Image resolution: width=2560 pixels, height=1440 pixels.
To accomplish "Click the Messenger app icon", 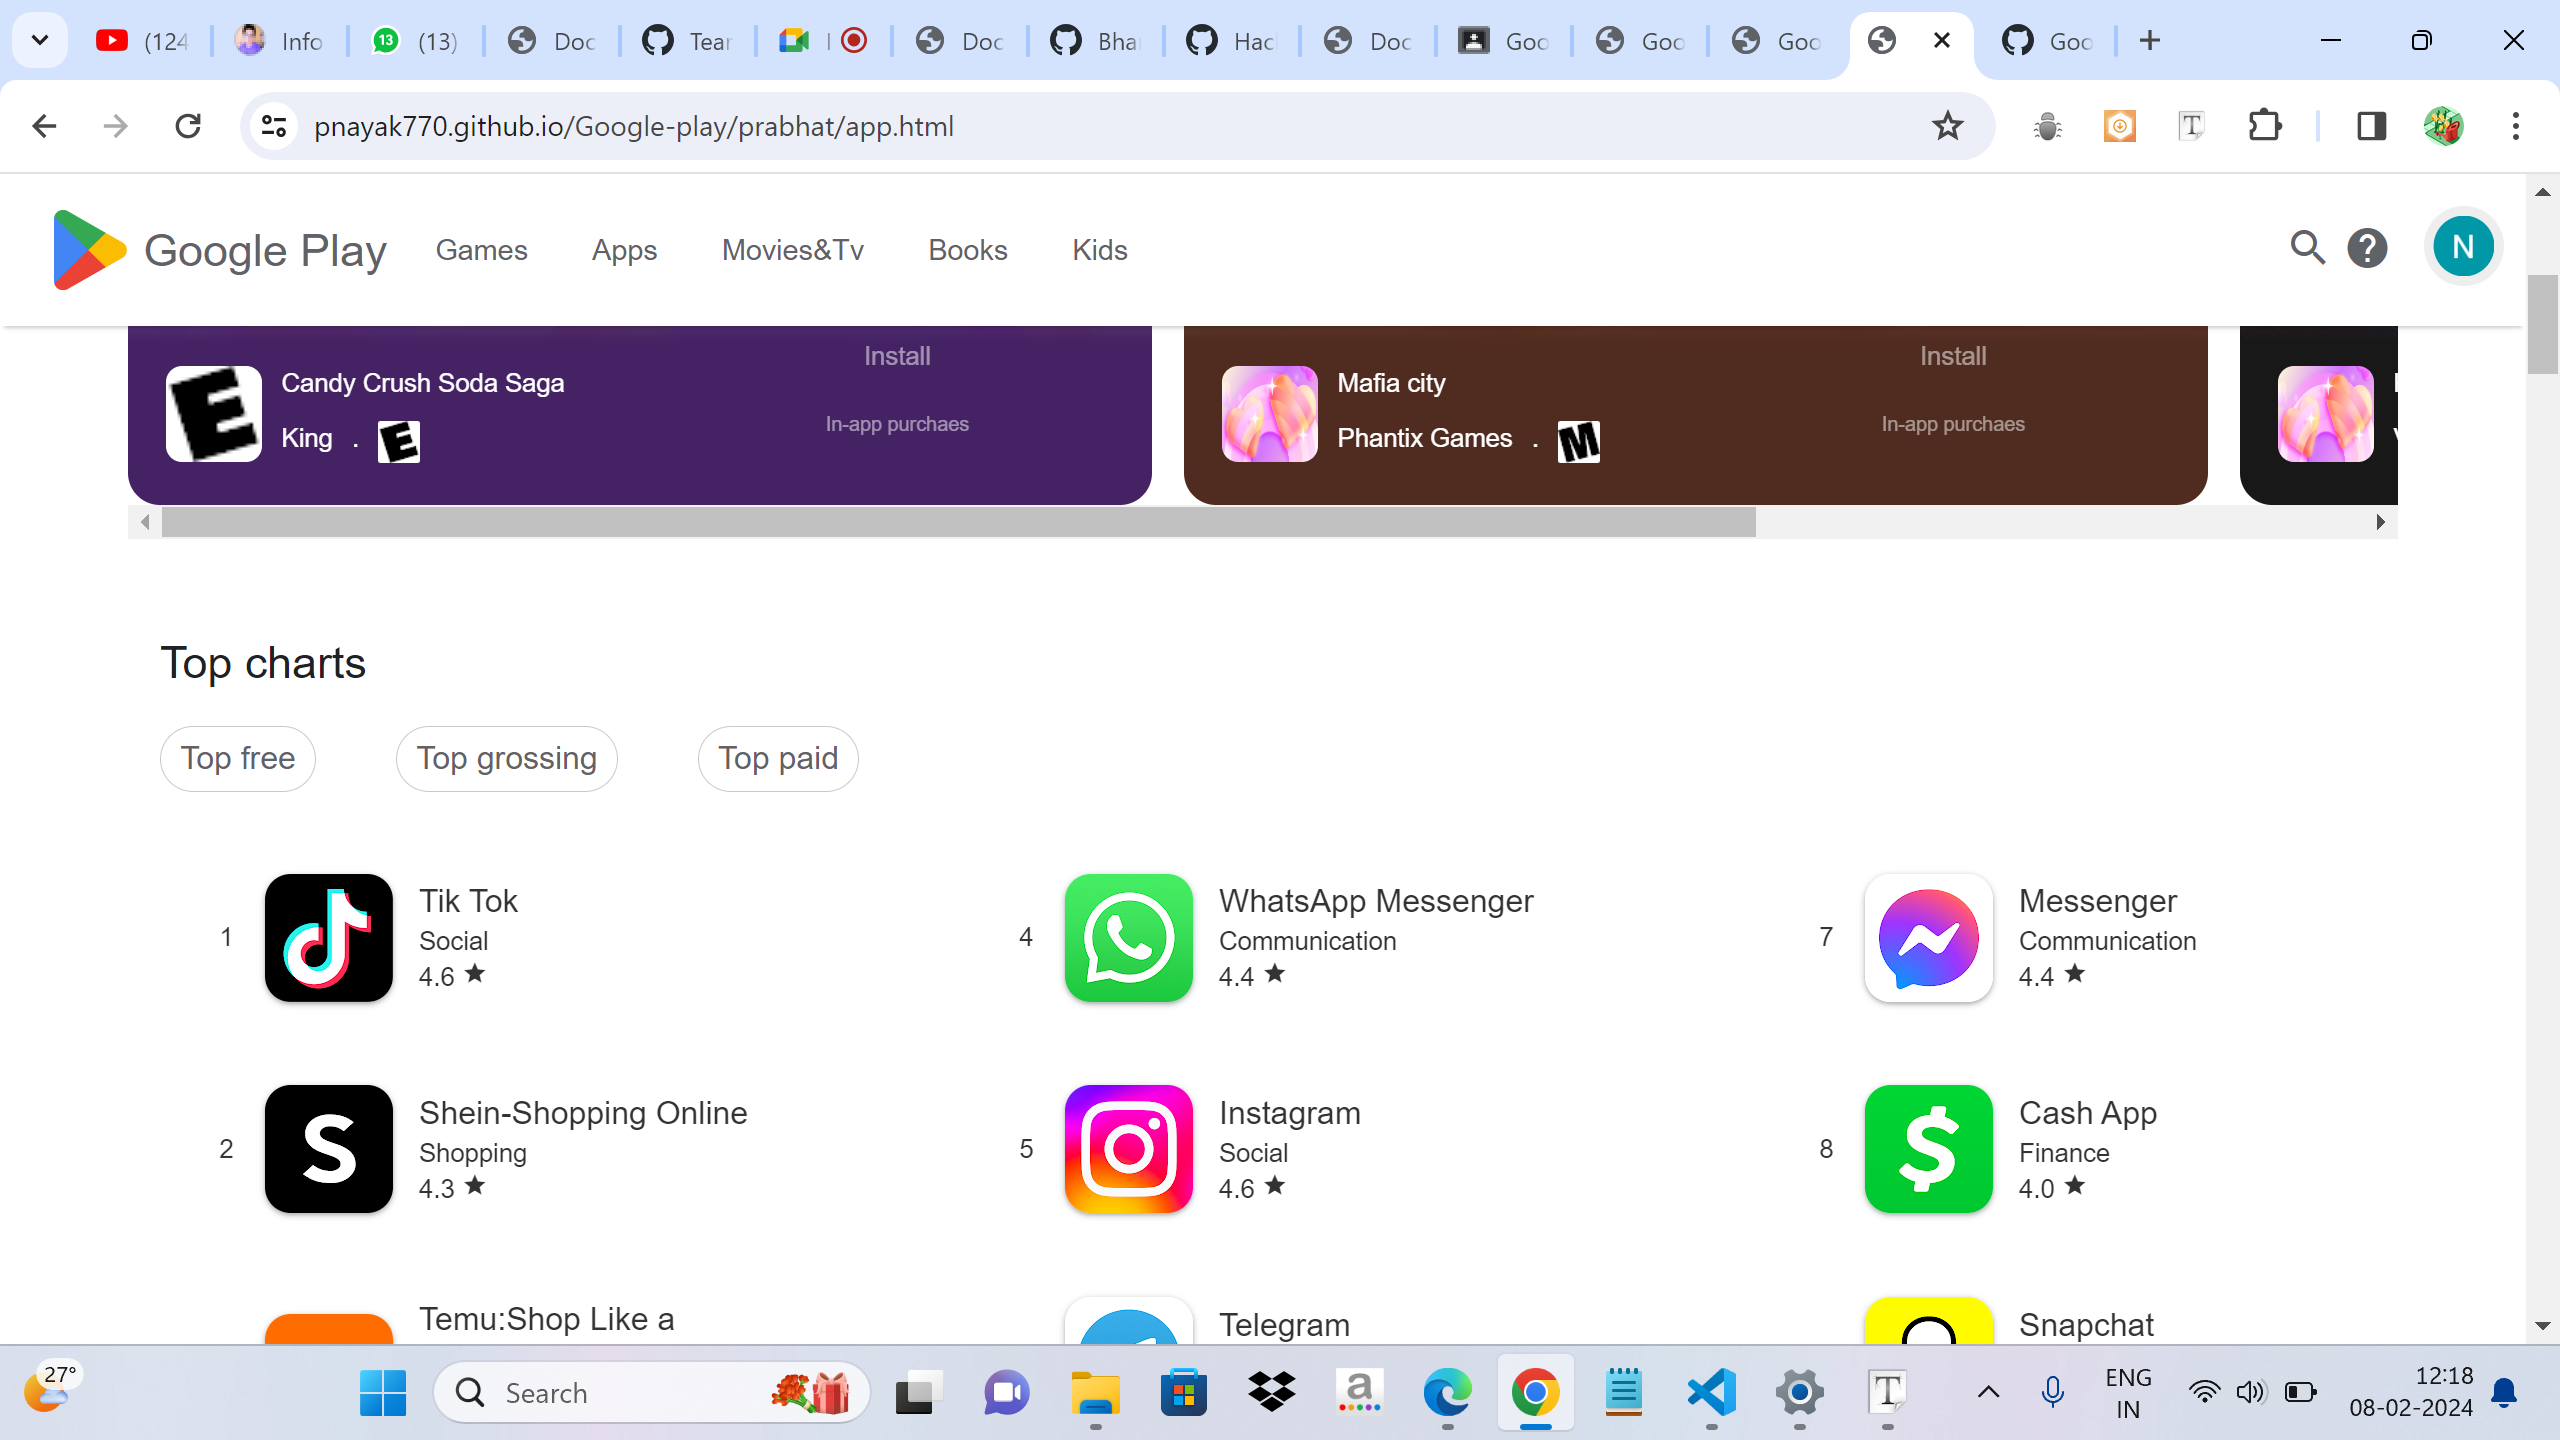I will click(1928, 938).
